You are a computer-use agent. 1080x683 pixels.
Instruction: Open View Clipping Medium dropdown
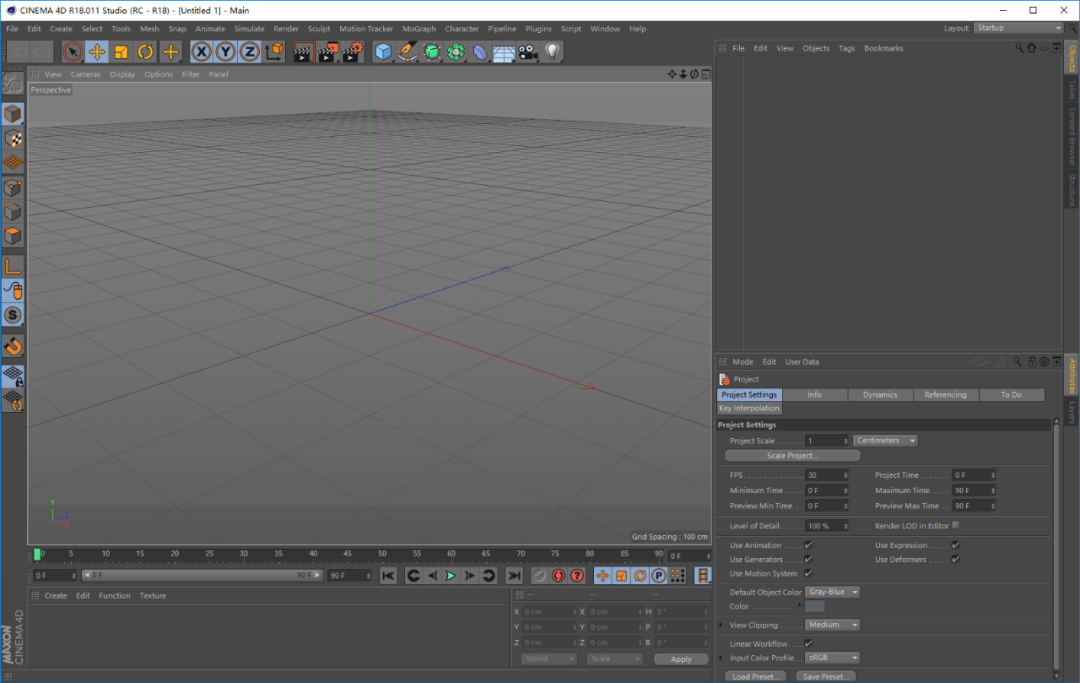click(x=832, y=625)
